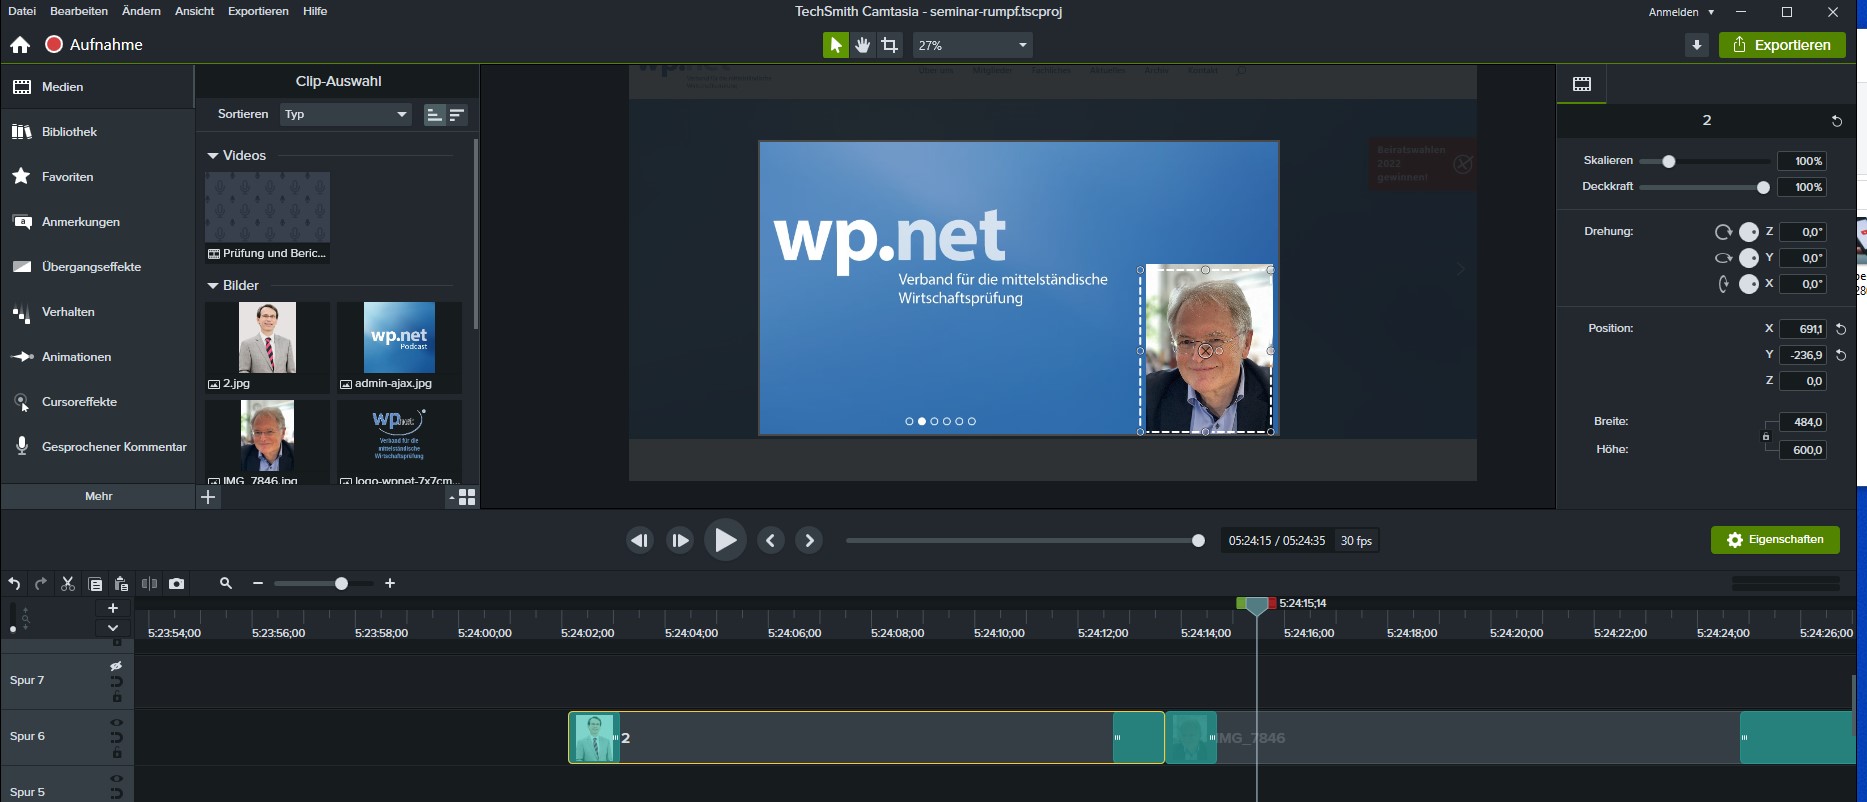
Task: Open the Übergangseffekte panel
Action: pos(97,267)
